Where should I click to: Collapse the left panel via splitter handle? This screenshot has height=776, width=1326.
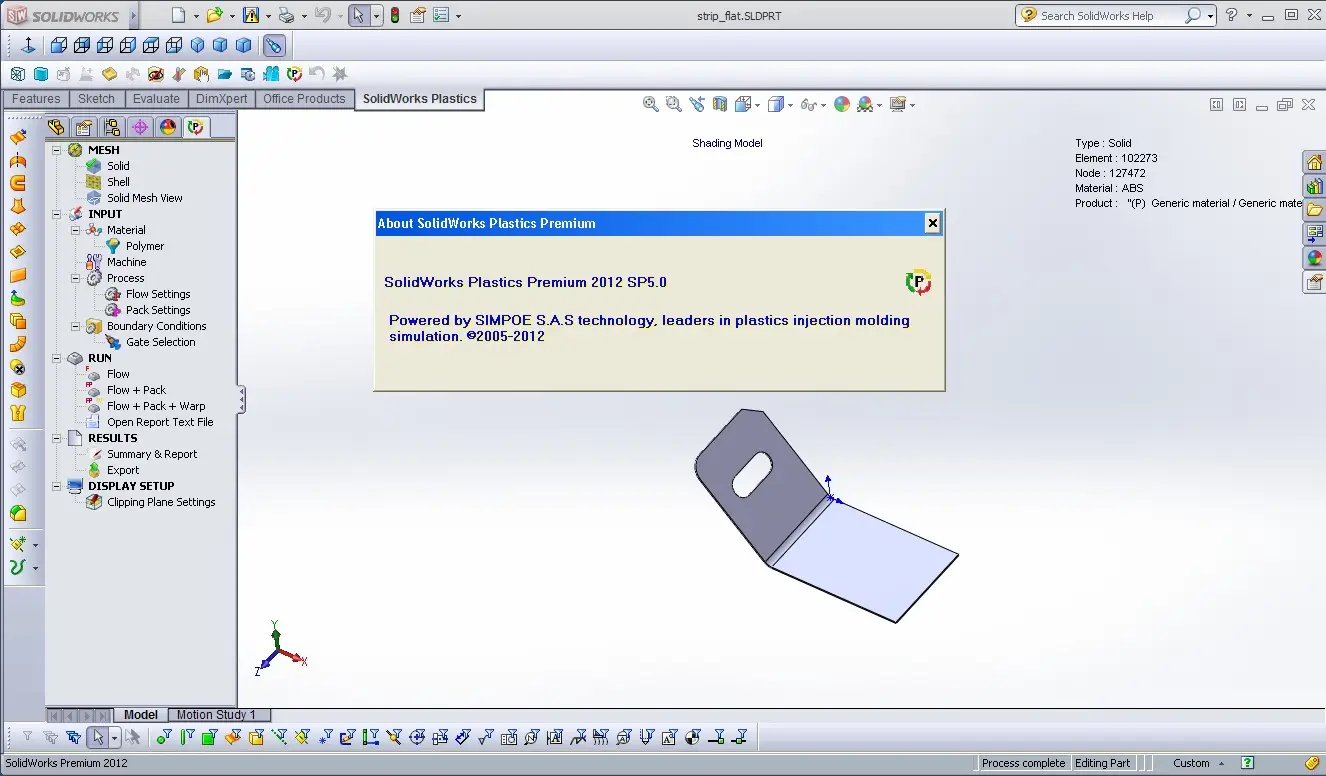[241, 400]
